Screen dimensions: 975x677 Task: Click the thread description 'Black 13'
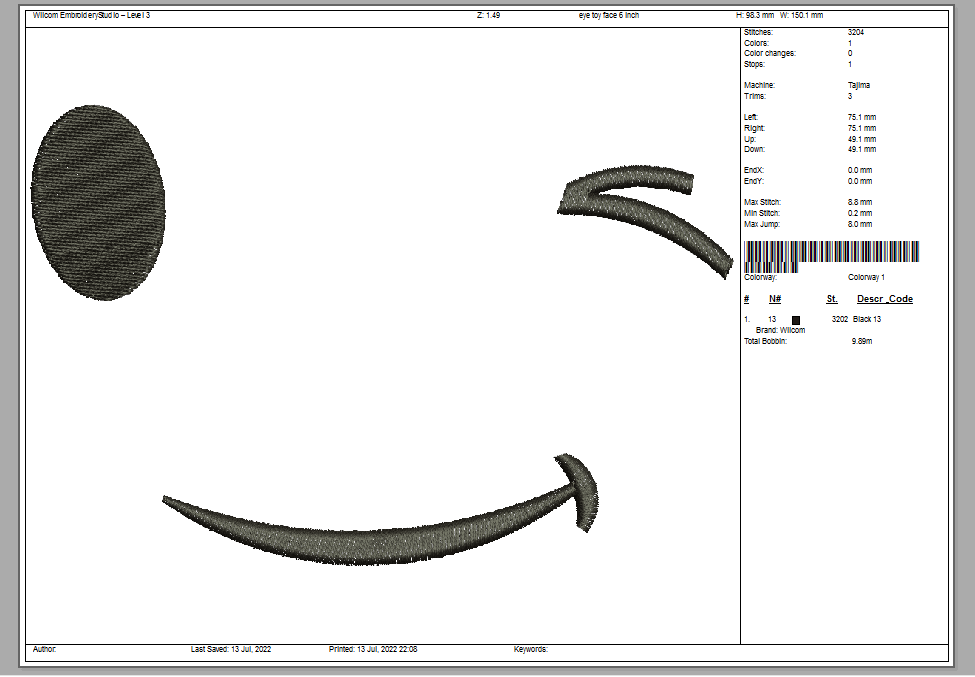[867, 320]
